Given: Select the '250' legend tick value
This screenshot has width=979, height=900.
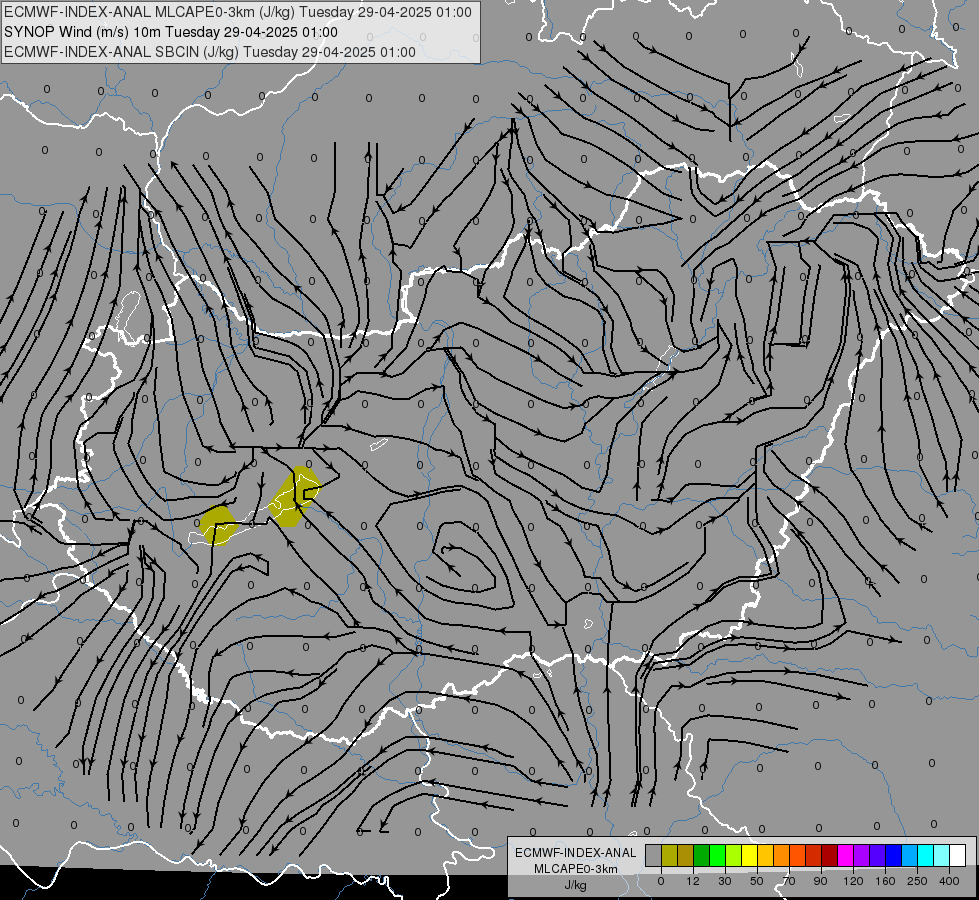Looking at the screenshot, I should pos(917,881).
